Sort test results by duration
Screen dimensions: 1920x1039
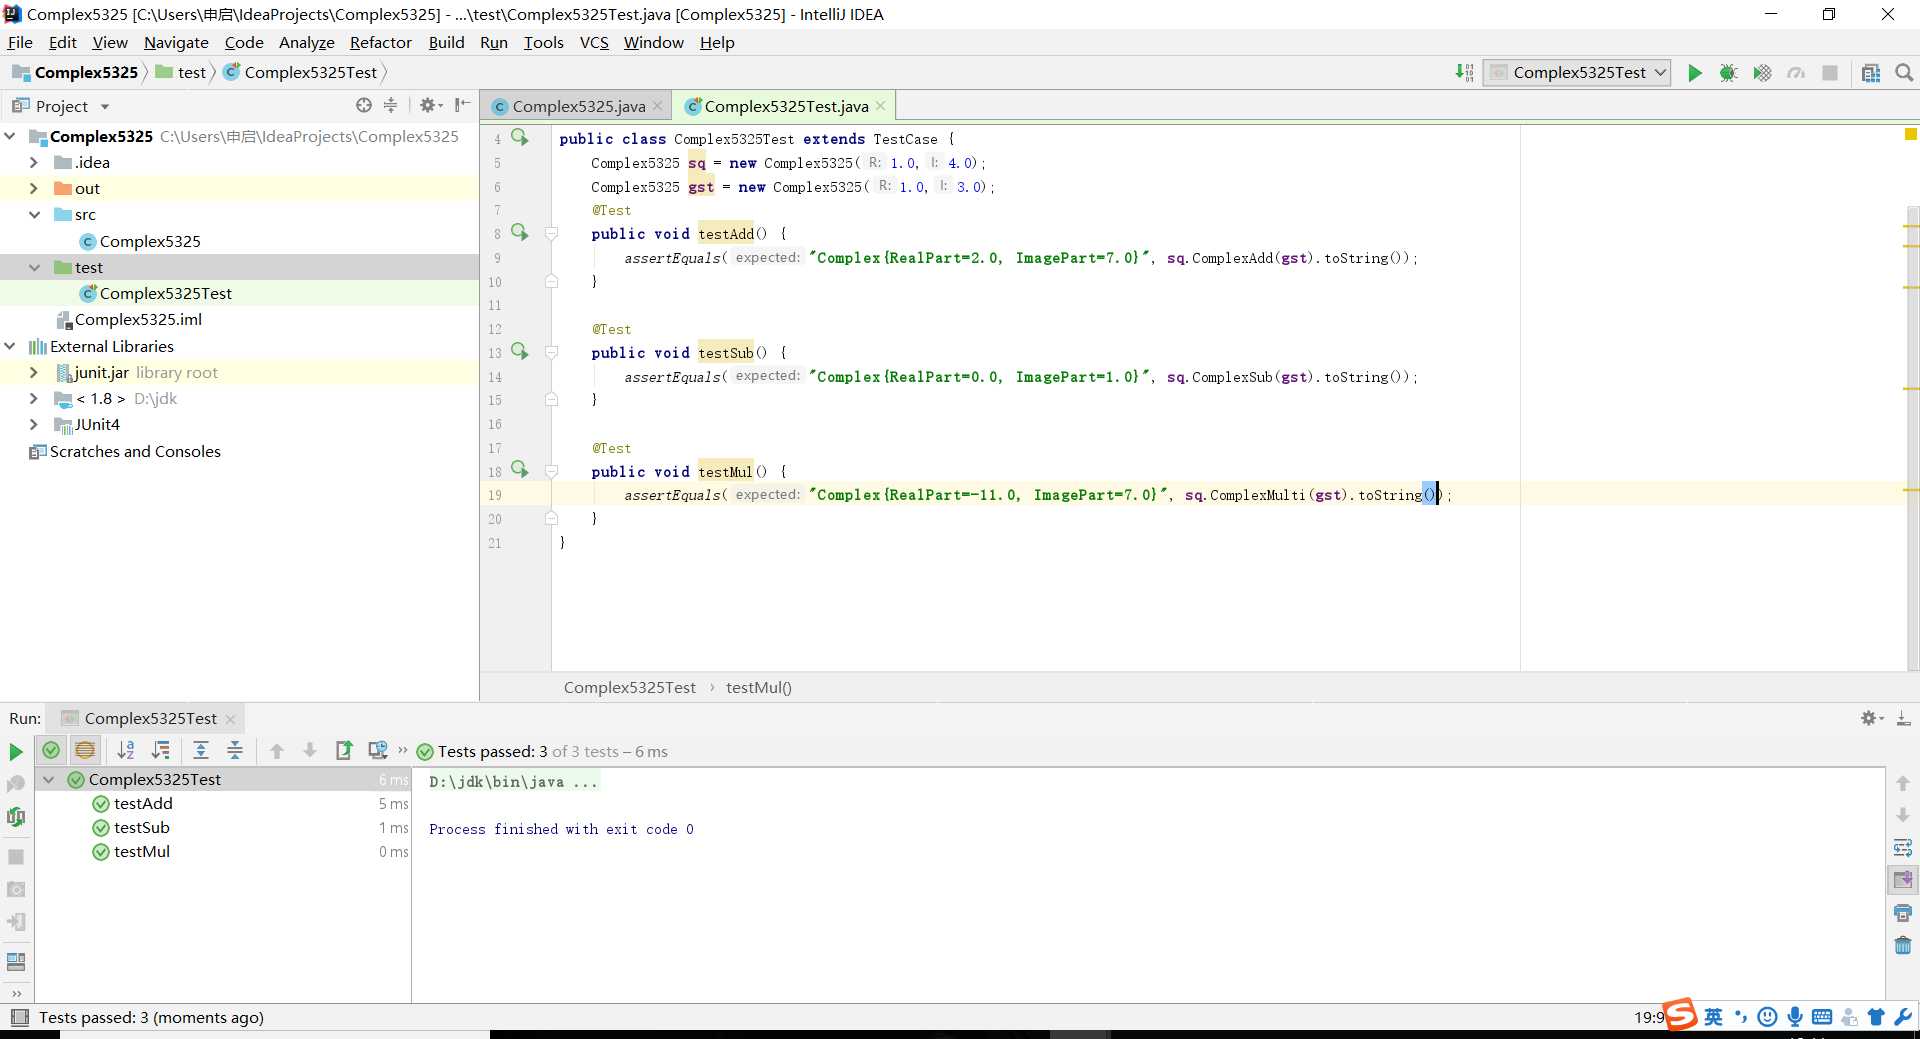(x=160, y=750)
